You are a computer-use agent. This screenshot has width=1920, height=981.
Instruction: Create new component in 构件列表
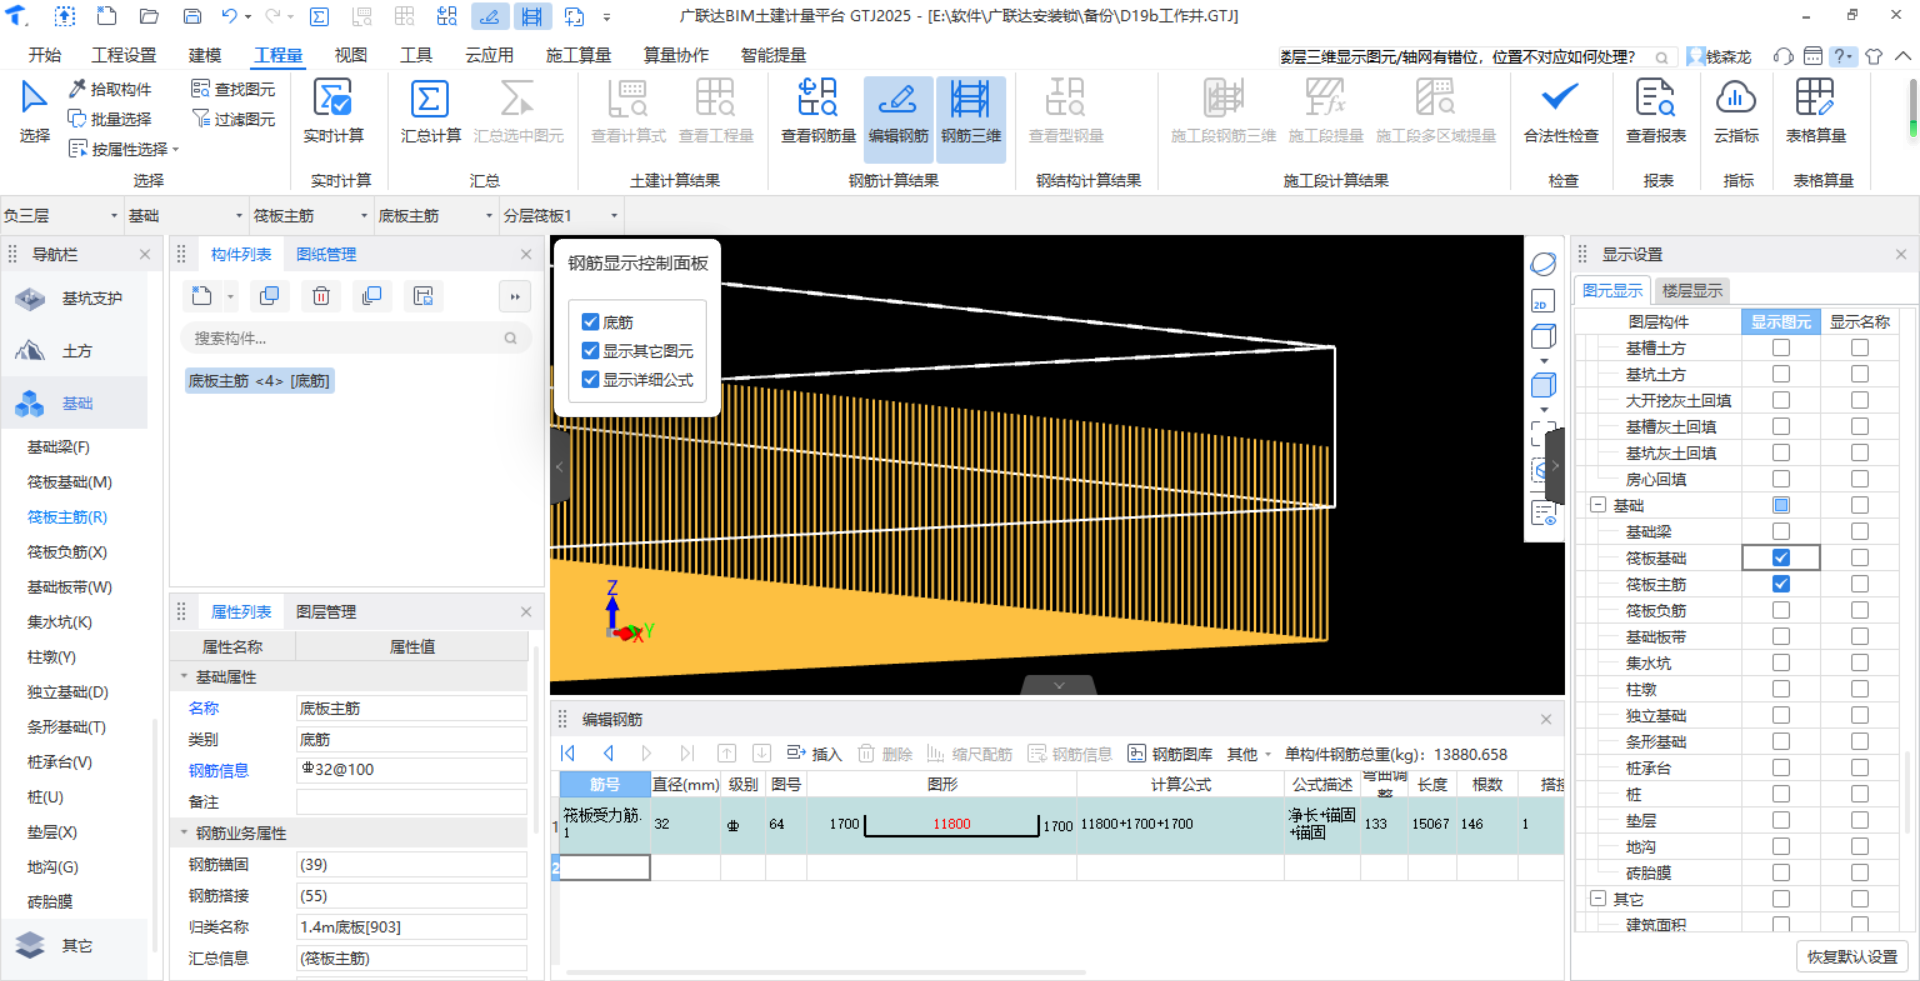point(202,296)
